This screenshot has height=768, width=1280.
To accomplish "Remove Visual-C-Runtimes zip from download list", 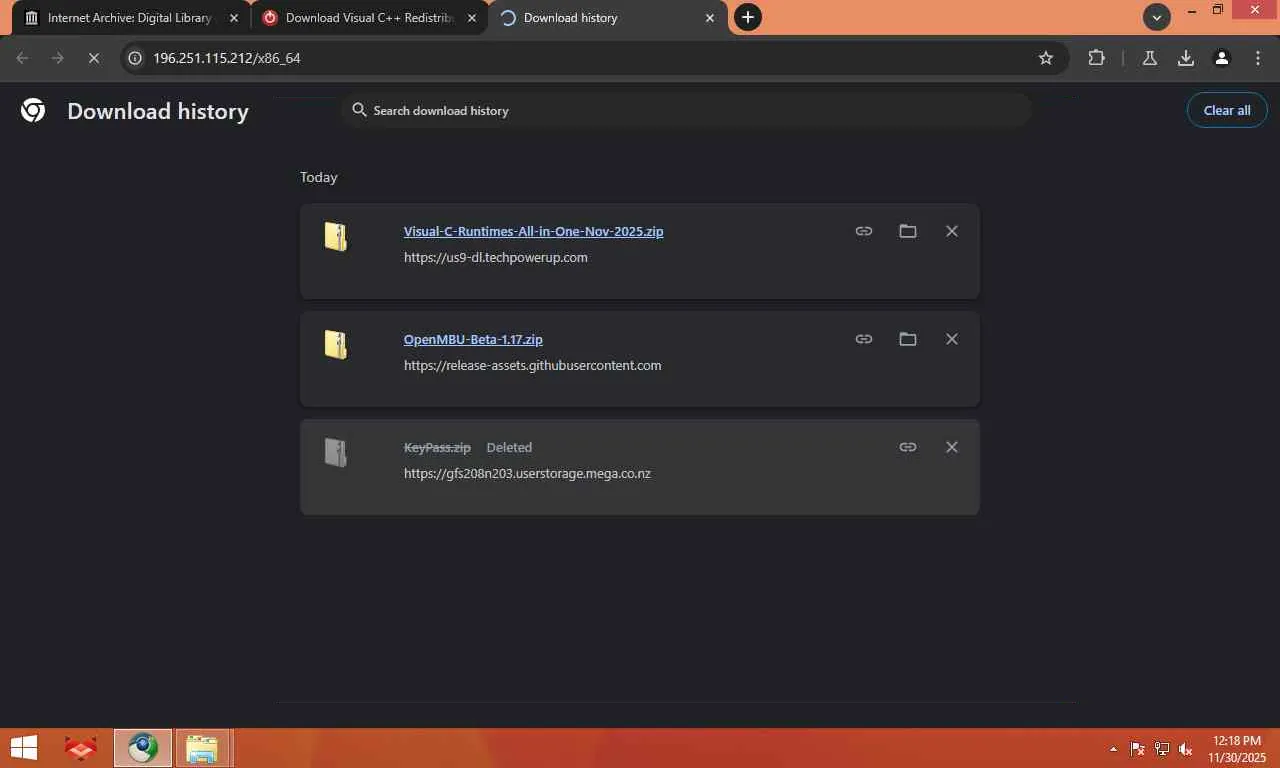I will click(952, 231).
